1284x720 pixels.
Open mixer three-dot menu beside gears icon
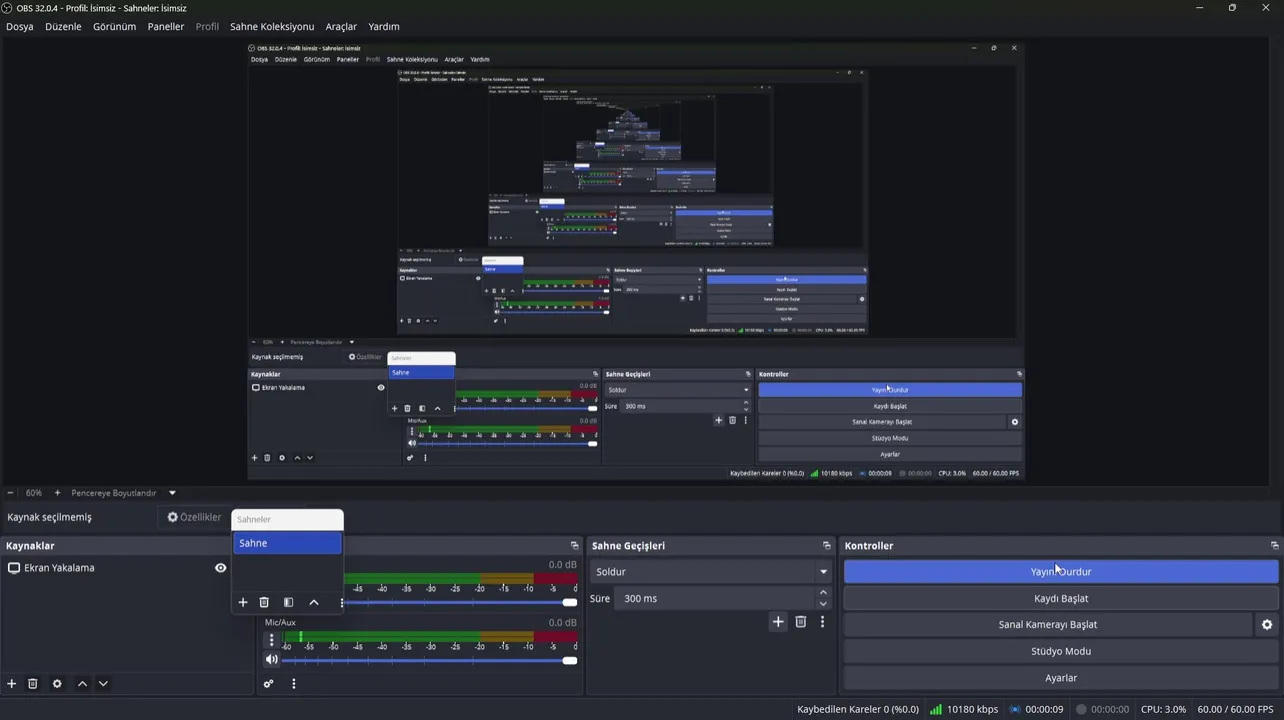294,684
